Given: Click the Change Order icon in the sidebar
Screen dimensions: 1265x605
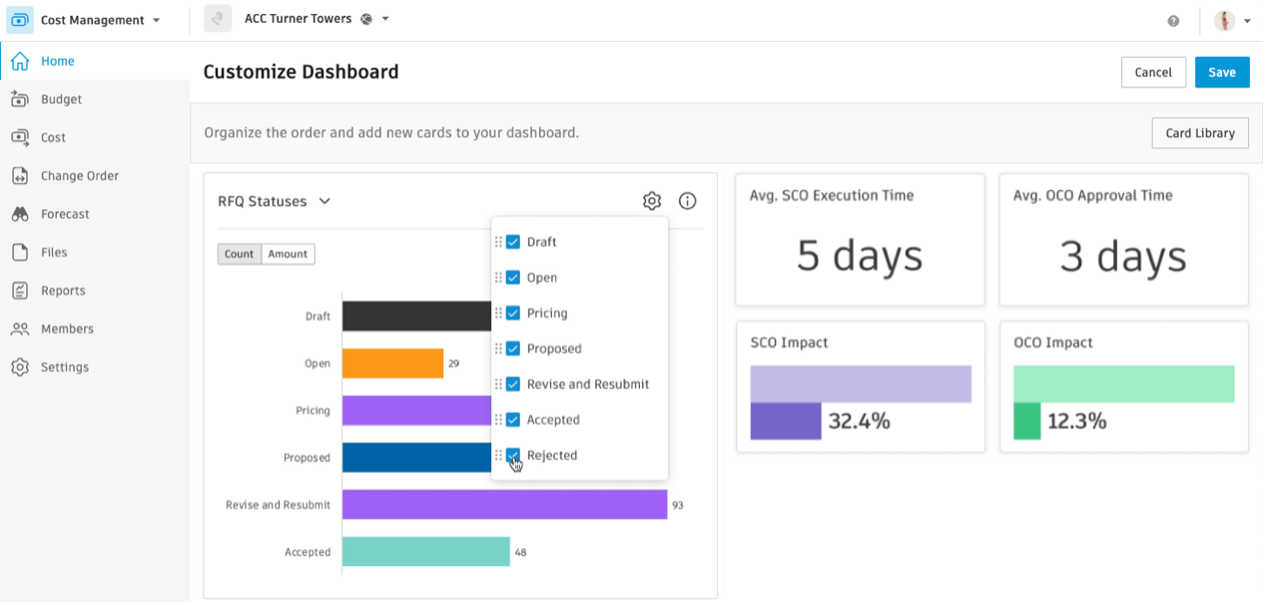Looking at the screenshot, I should pyautogui.click(x=19, y=176).
